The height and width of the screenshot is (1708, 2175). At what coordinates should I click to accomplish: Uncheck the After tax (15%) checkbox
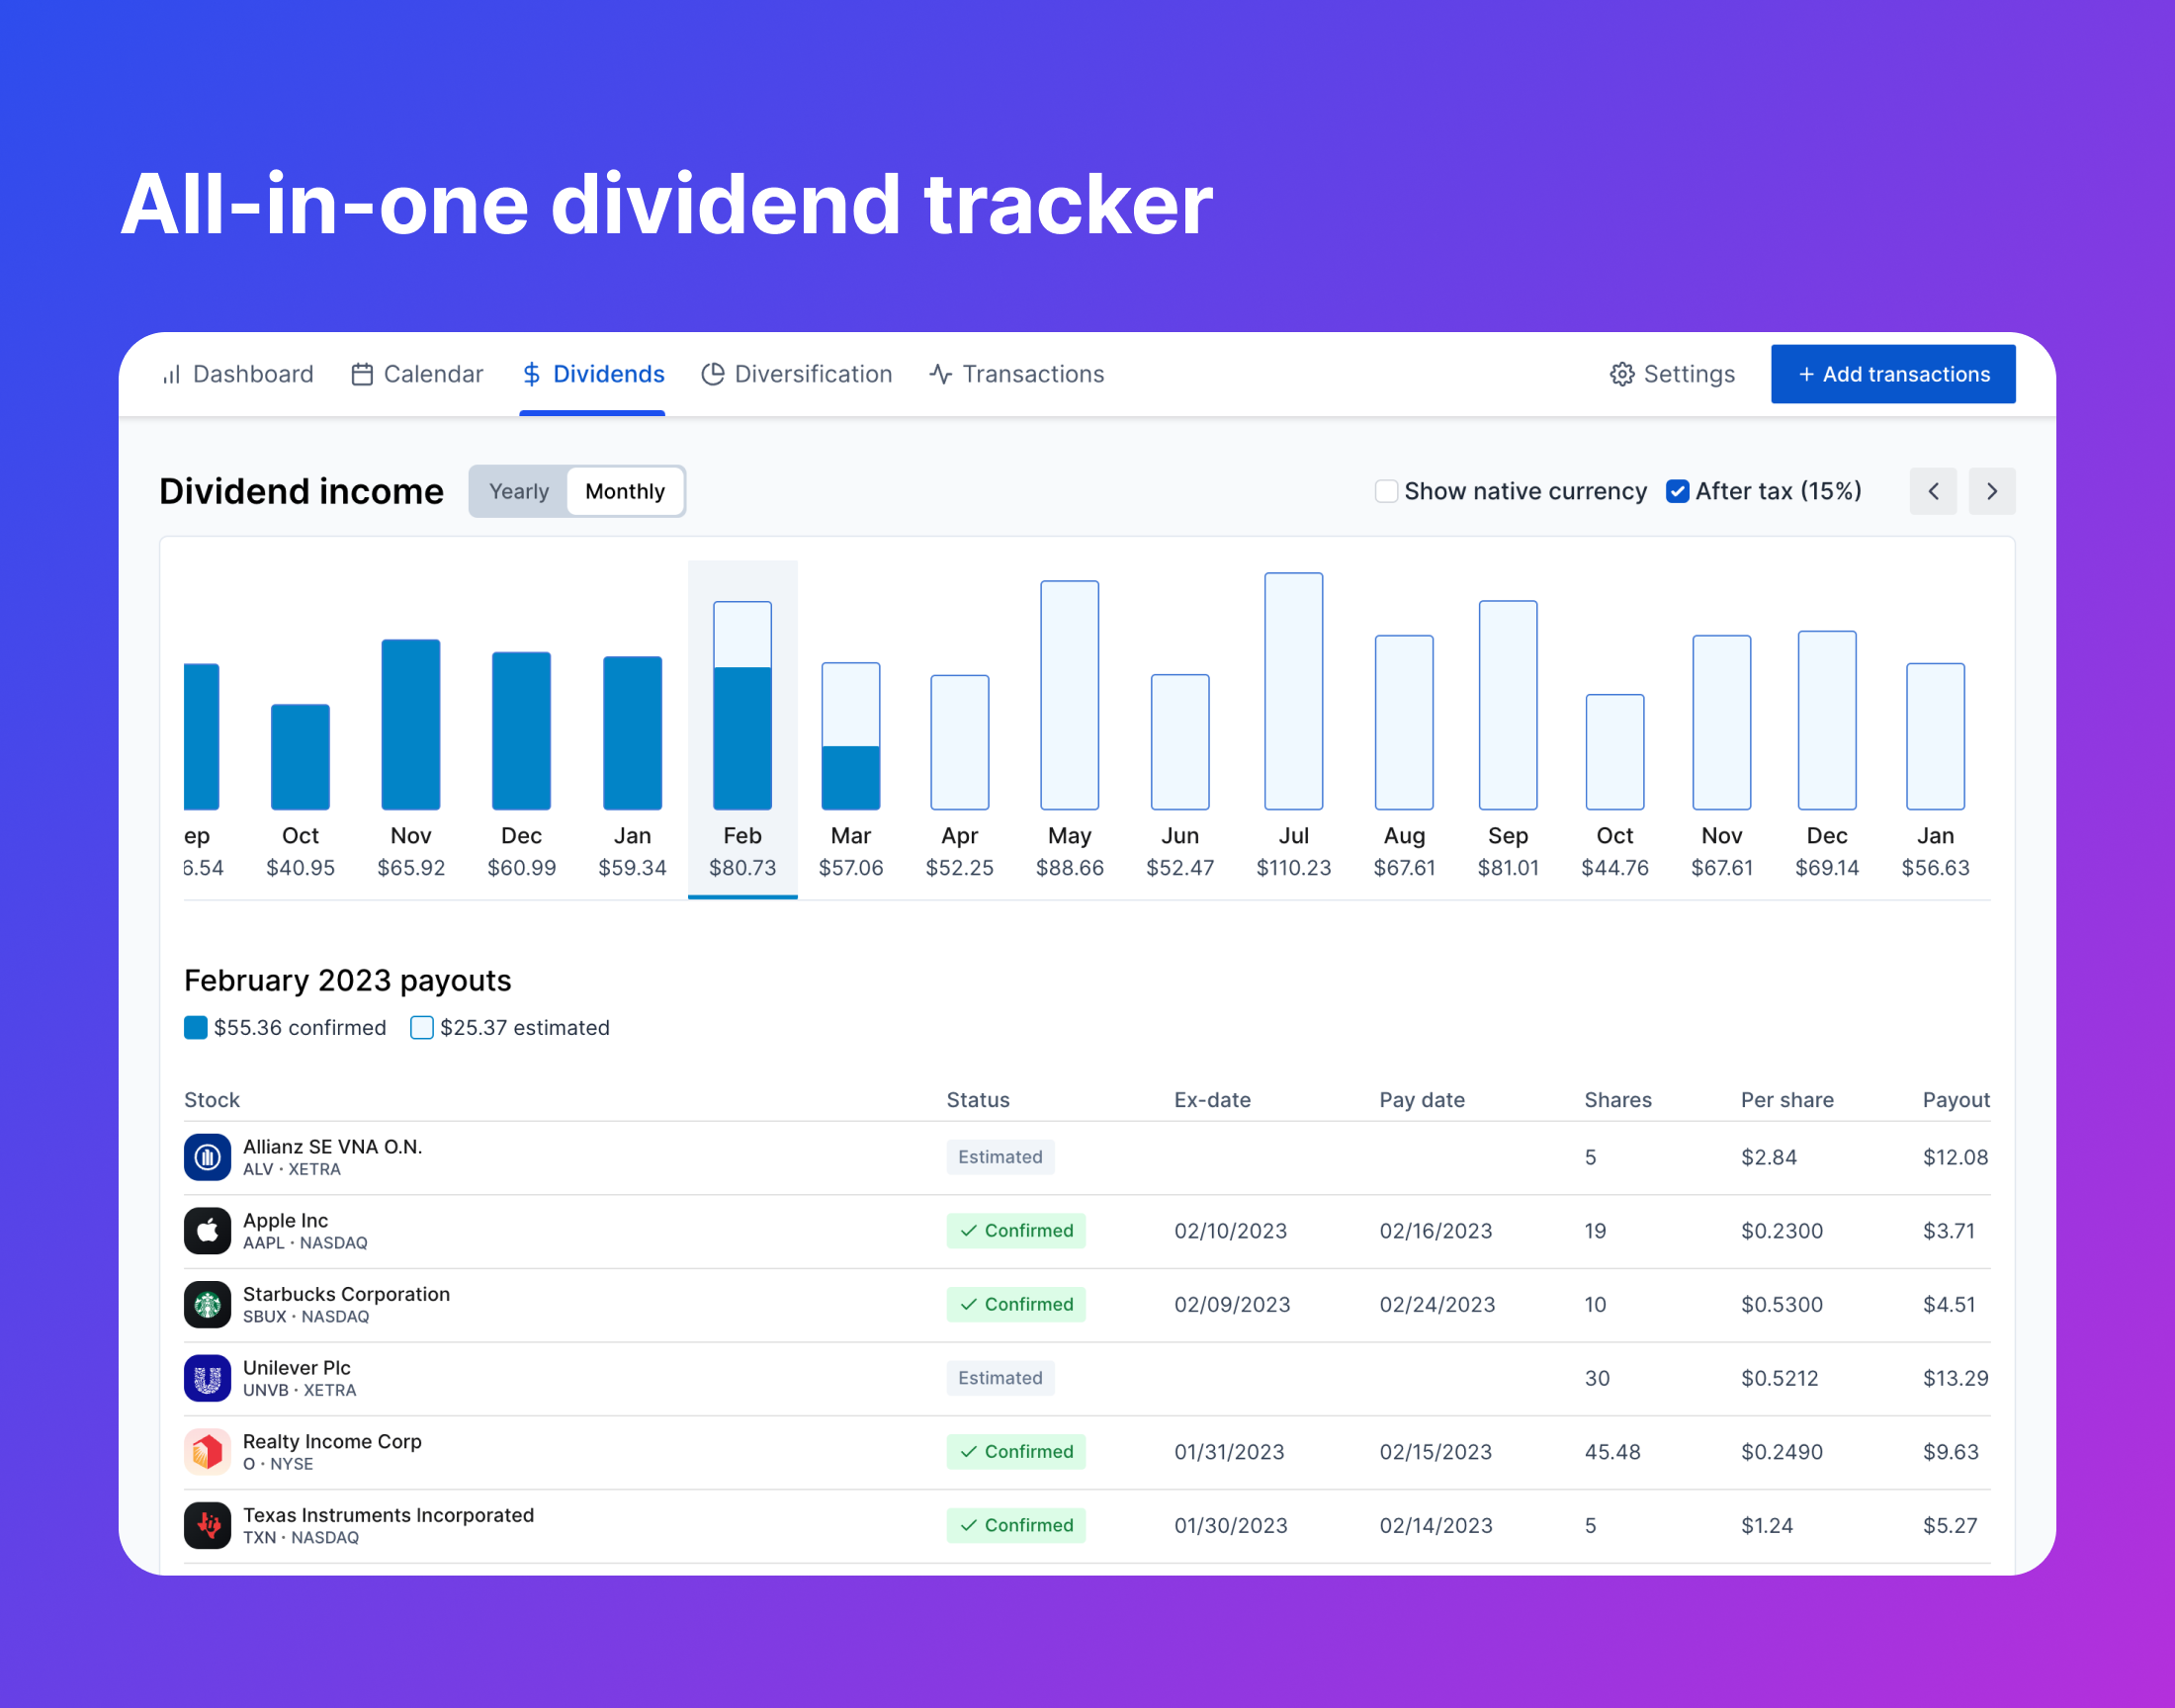[1678, 491]
